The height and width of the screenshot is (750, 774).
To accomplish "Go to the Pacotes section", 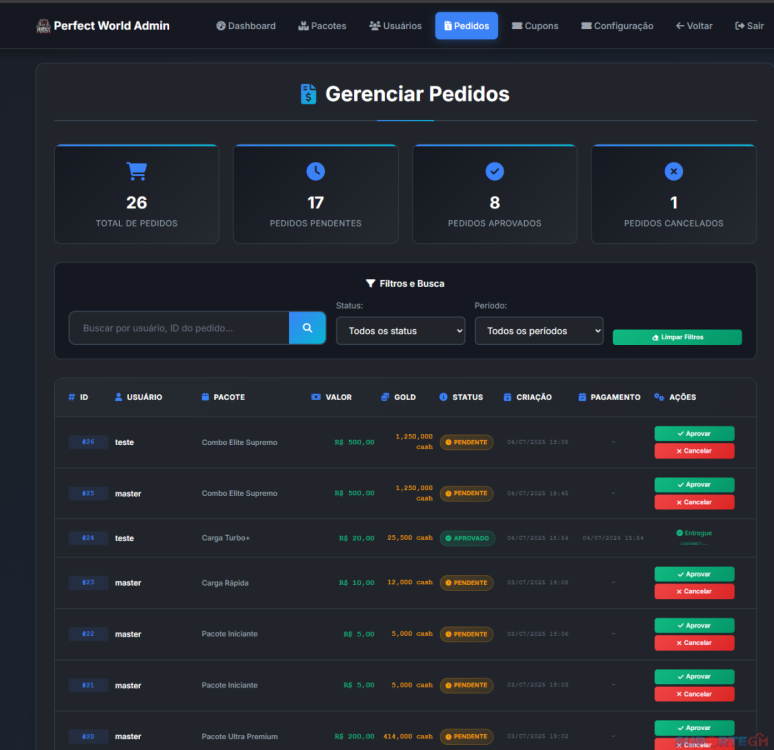I will [322, 26].
